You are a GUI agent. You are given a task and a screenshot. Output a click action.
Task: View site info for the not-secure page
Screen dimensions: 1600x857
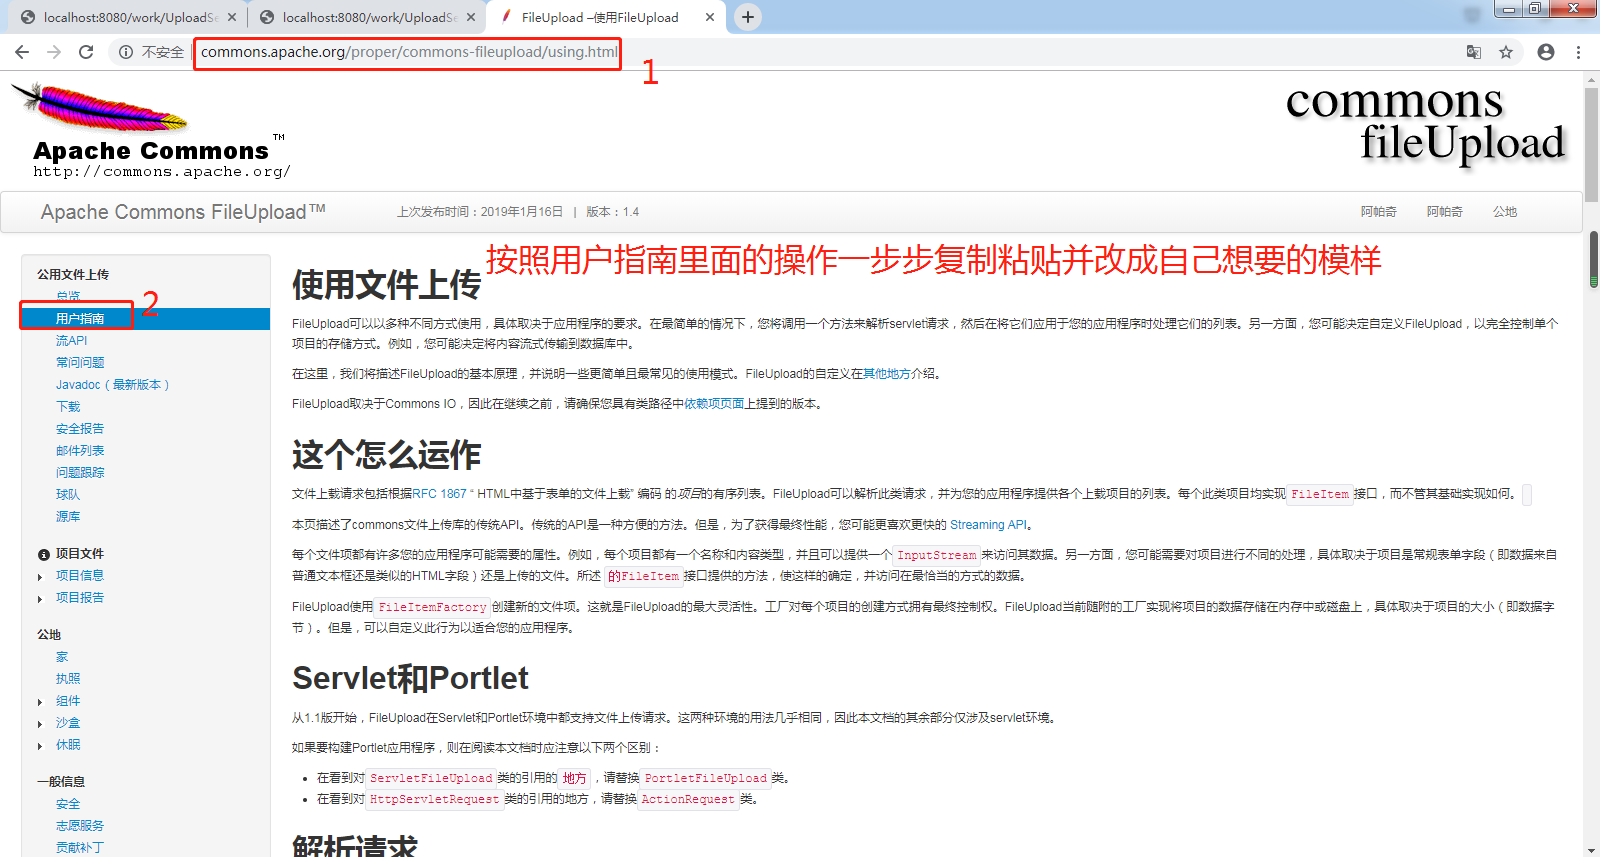[x=152, y=52]
